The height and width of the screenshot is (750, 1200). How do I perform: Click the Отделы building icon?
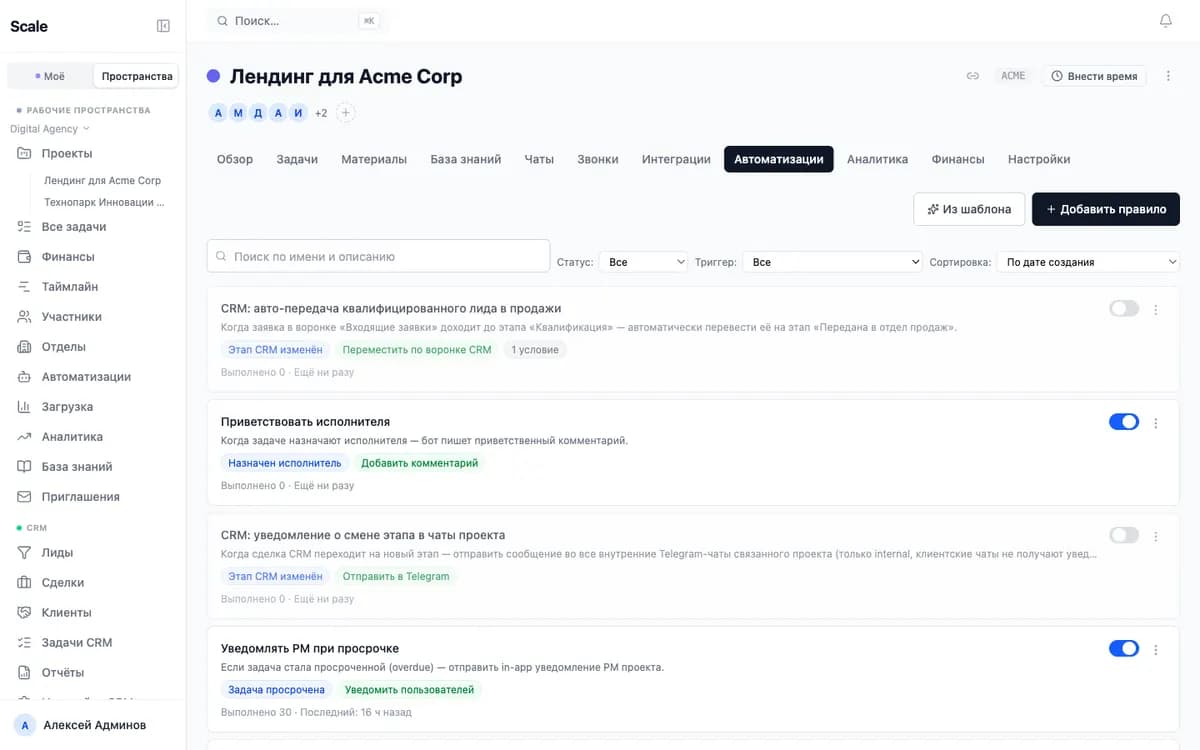click(24, 347)
